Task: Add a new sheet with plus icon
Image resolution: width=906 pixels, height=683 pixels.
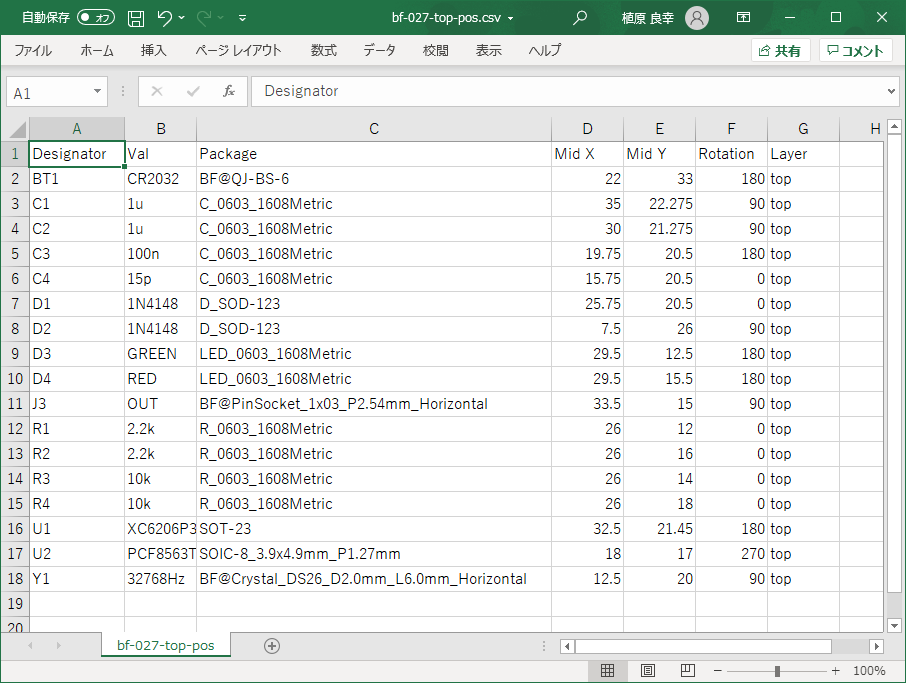Action: point(272,646)
